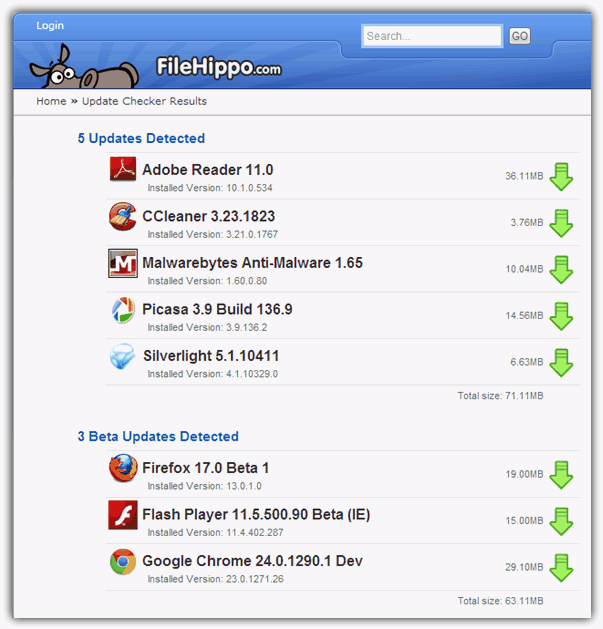
Task: Select the Flash Player 11.5.500.90 Beta link
Action: pyautogui.click(x=256, y=515)
